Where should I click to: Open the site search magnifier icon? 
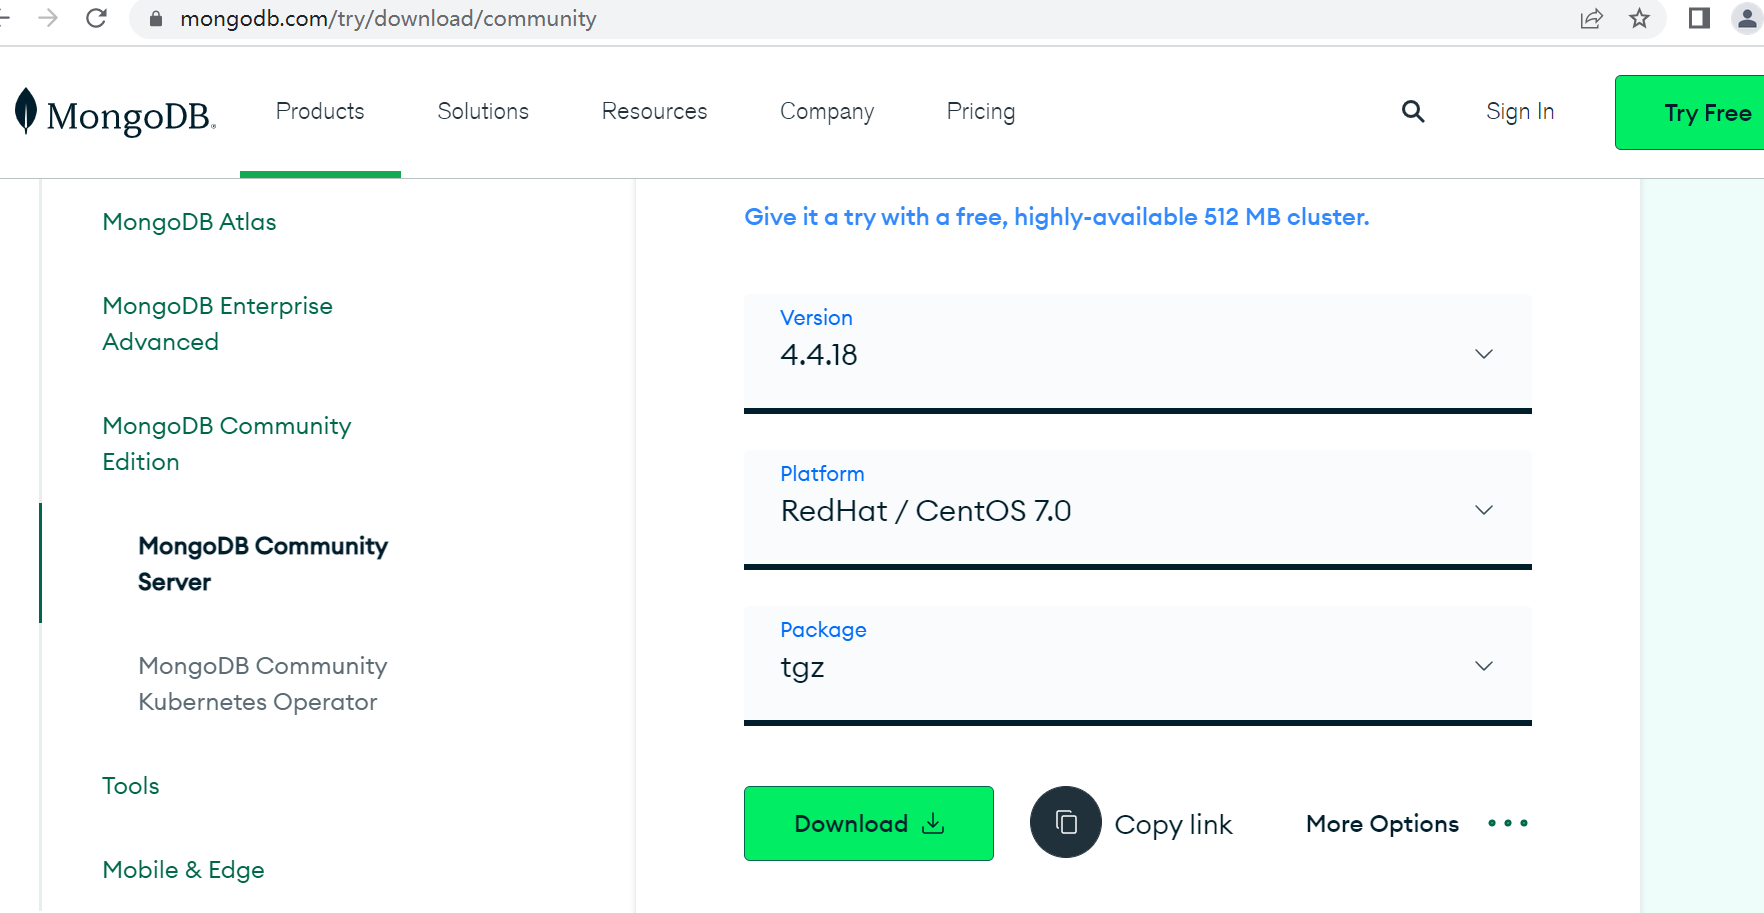[x=1412, y=111]
